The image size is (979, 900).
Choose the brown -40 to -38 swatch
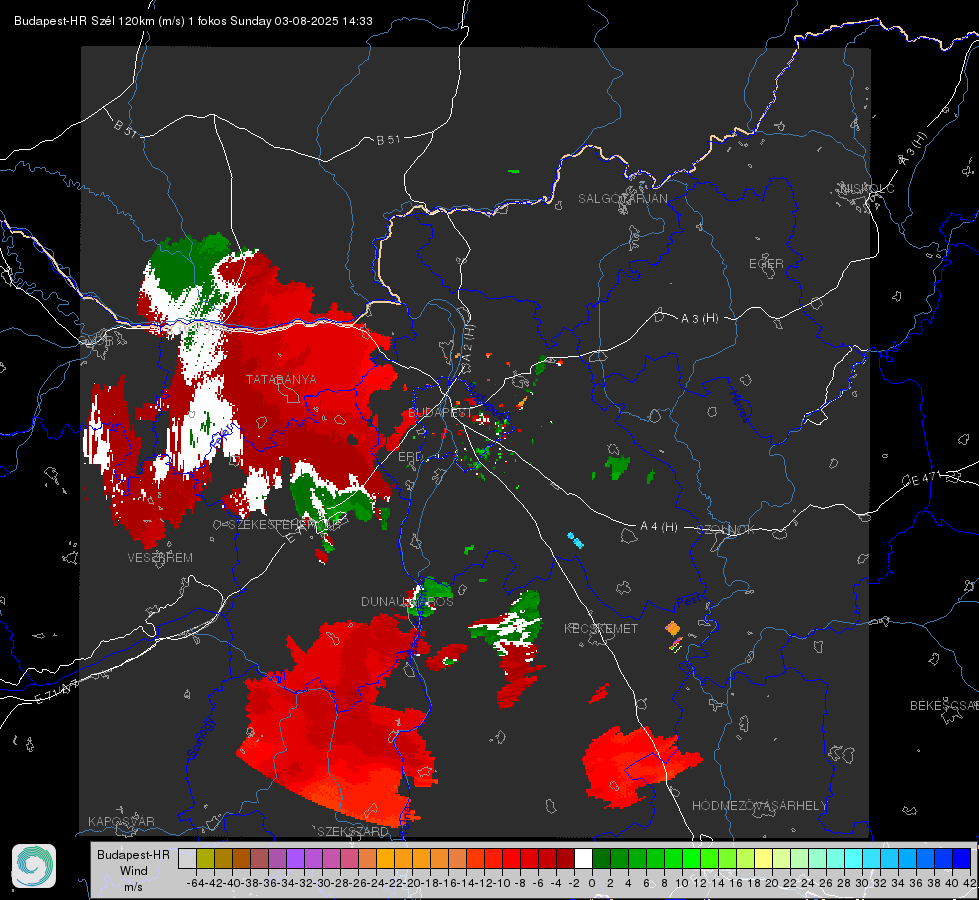(x=241, y=858)
